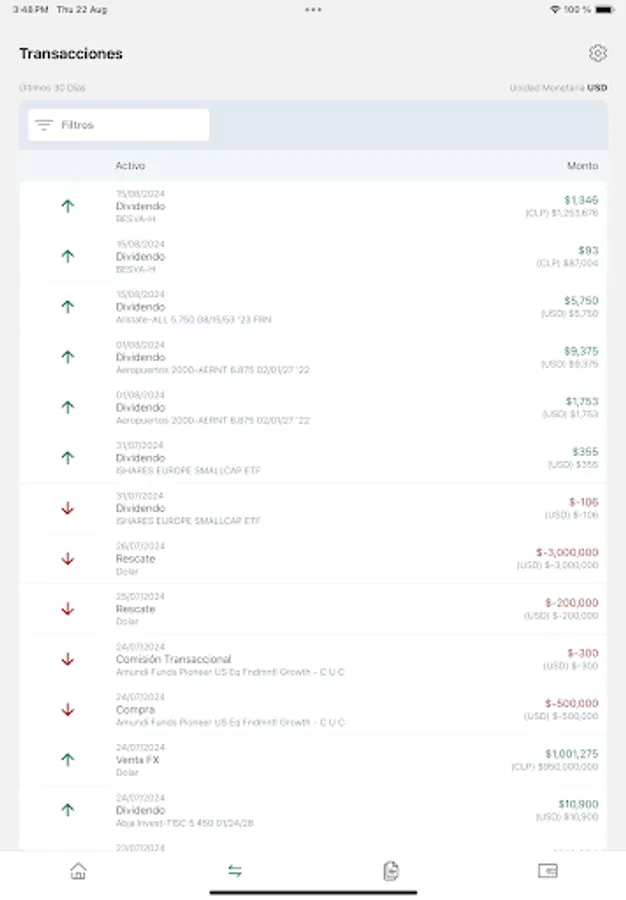Click the filter funnel icon
The image size is (626, 900).
pyautogui.click(x=44, y=125)
